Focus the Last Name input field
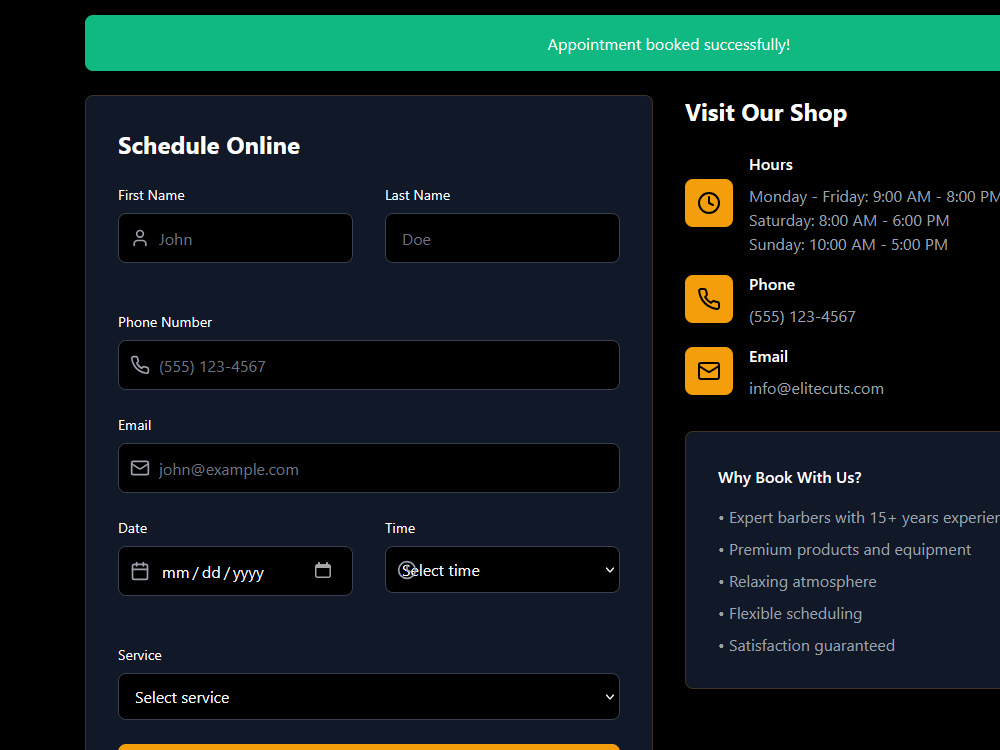Screen dimensions: 1000x750 [502, 238]
